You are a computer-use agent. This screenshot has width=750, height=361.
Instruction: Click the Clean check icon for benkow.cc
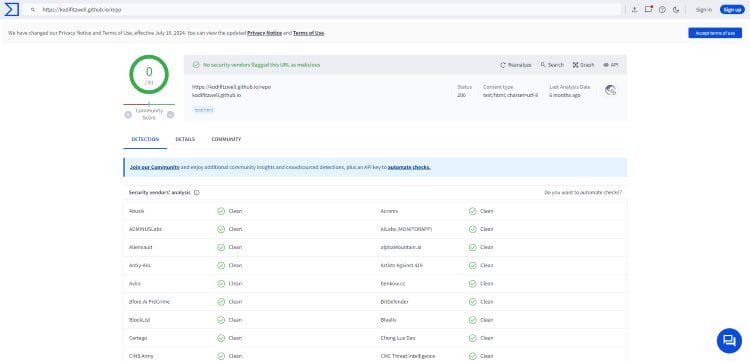pyautogui.click(x=473, y=284)
